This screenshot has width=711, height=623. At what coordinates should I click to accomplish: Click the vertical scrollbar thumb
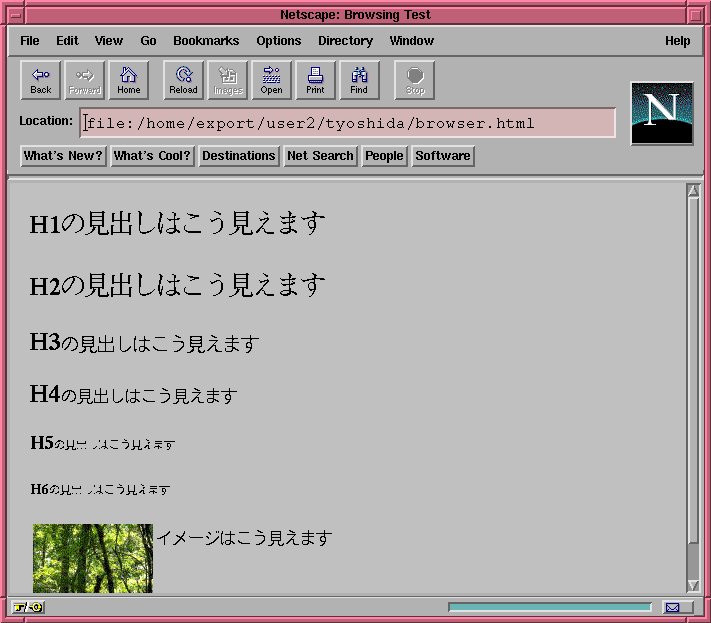[693, 370]
